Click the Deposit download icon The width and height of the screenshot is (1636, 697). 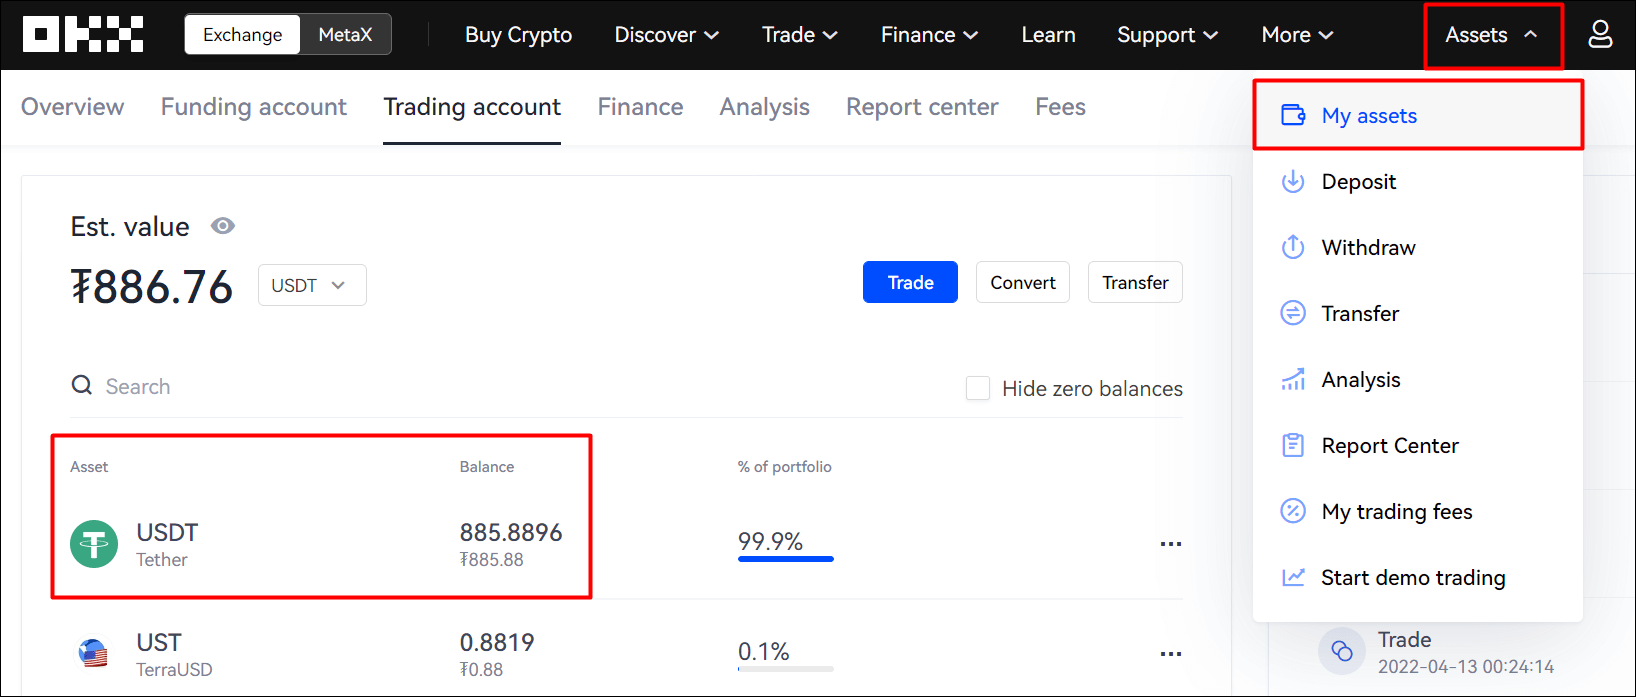coord(1293,181)
